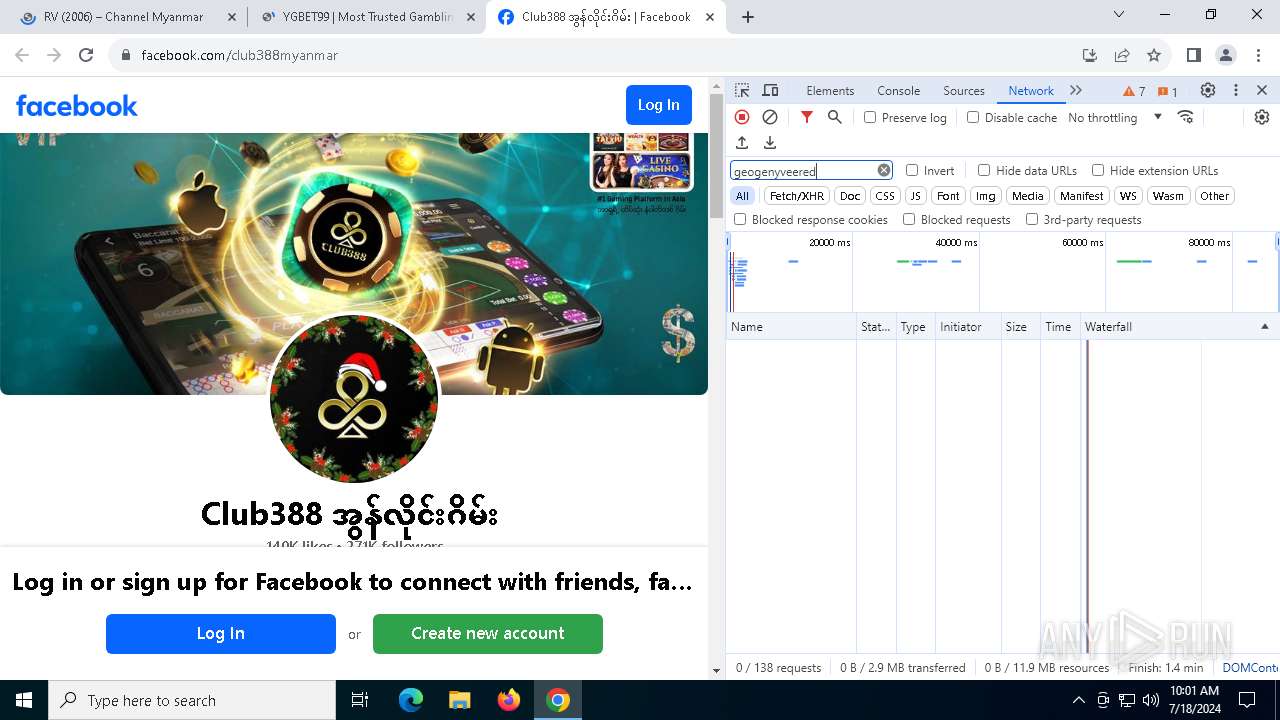Click the blue Log In header button
Viewport: 1280px width, 720px height.
[659, 105]
